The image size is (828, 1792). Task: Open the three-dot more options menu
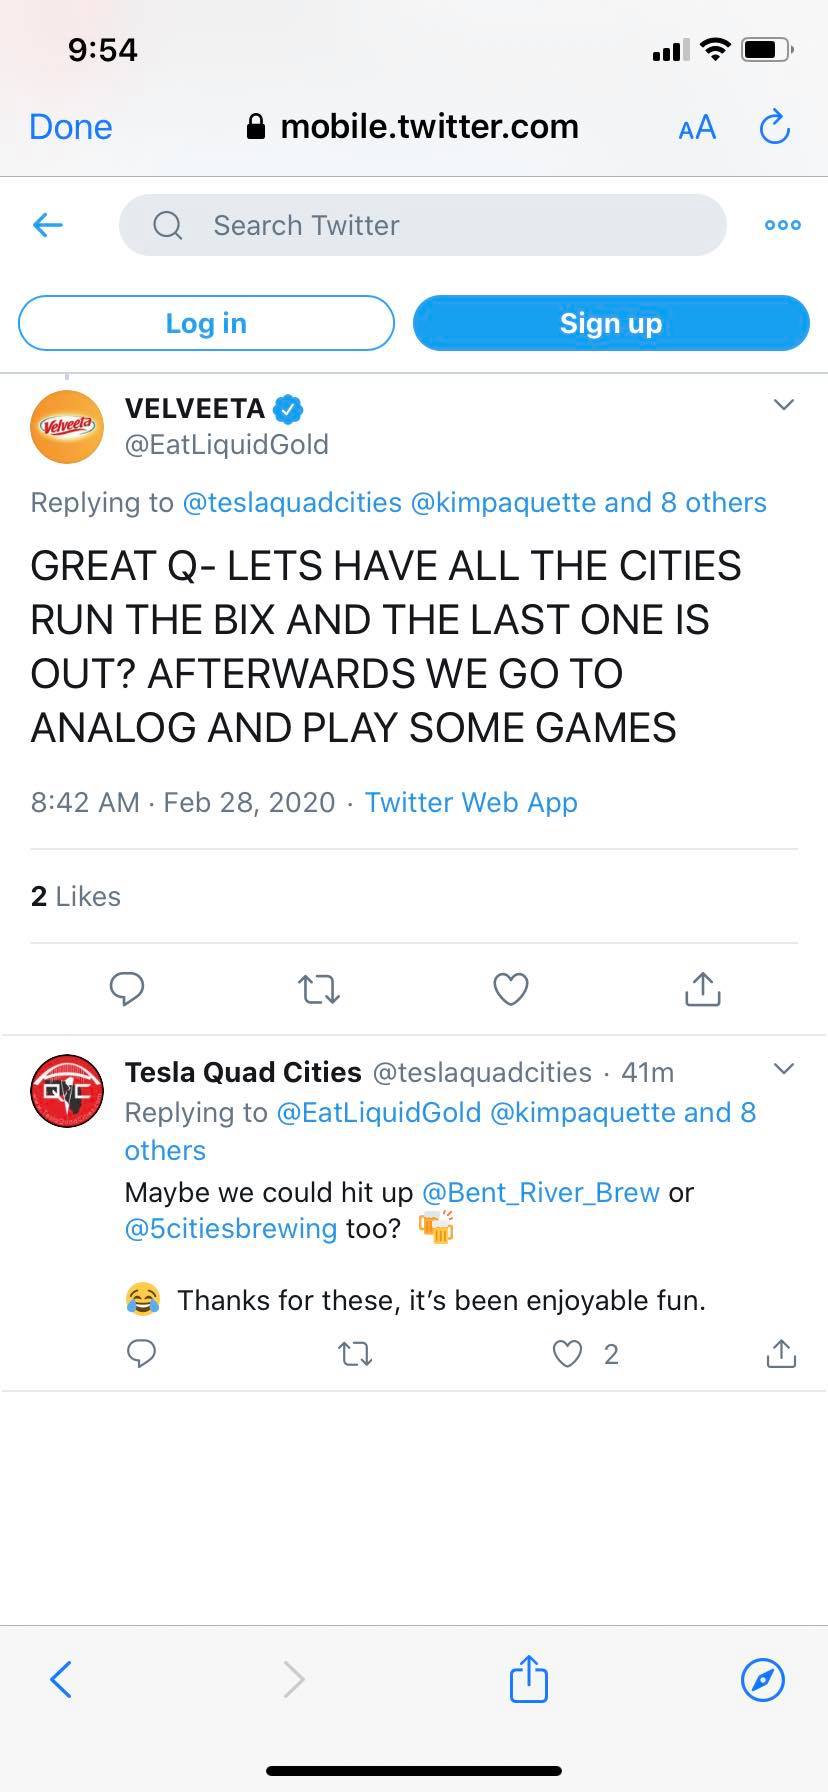[x=782, y=225]
